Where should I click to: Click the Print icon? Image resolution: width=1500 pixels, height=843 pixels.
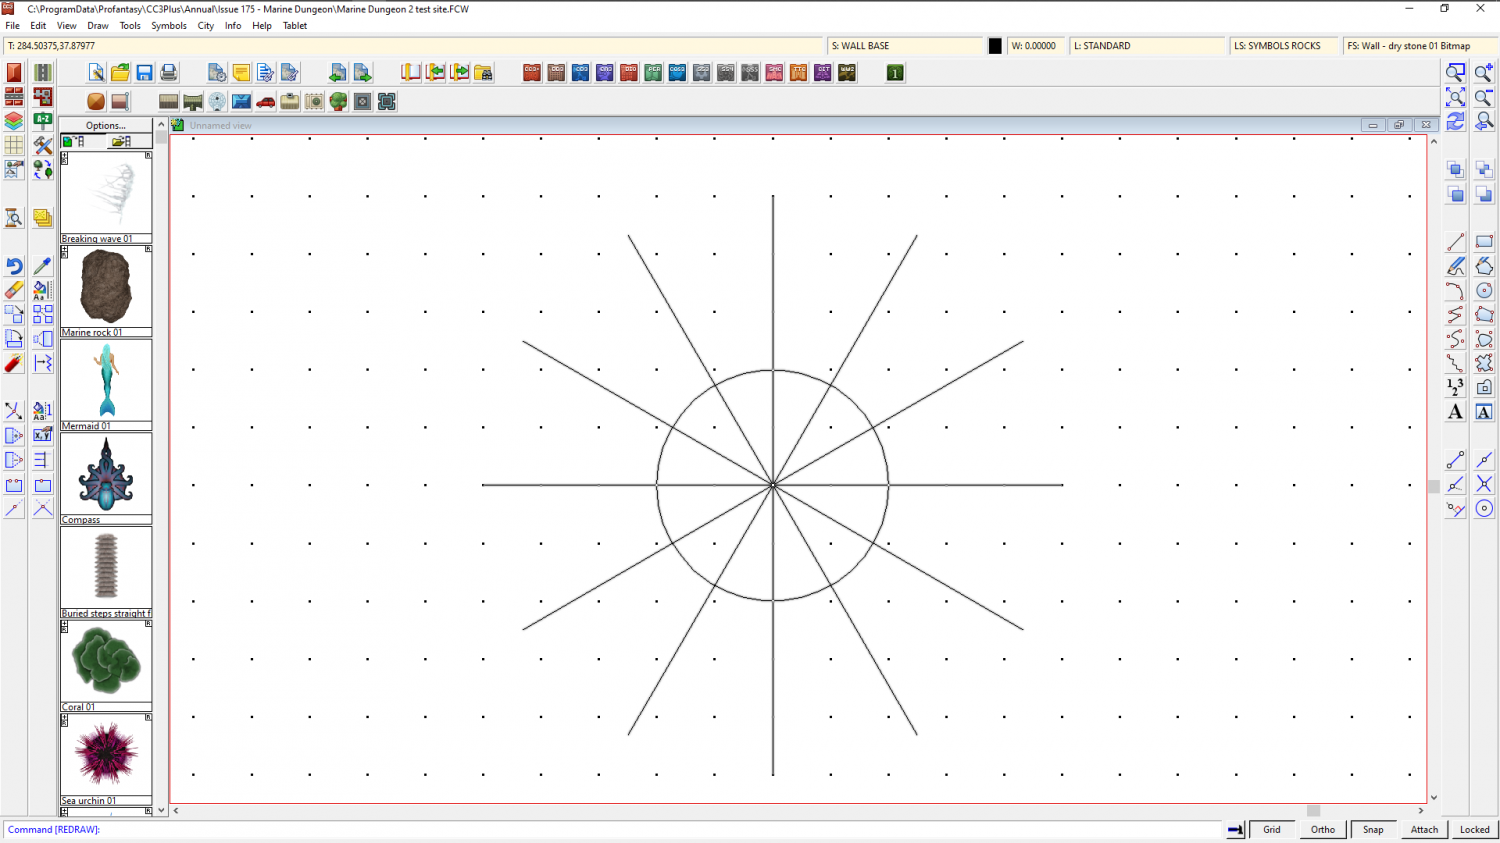[168, 73]
